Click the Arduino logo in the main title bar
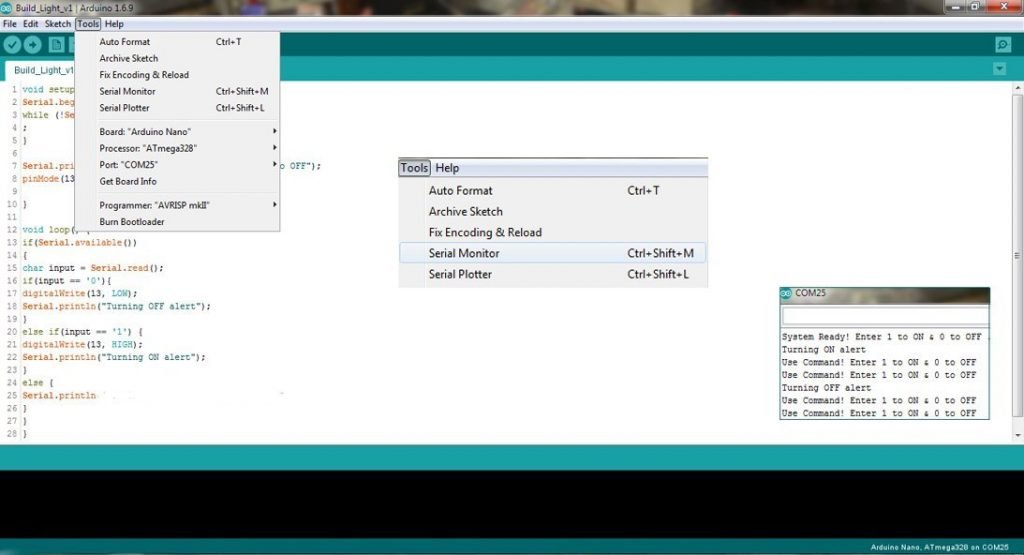The image size is (1024, 555). pos(6,7)
